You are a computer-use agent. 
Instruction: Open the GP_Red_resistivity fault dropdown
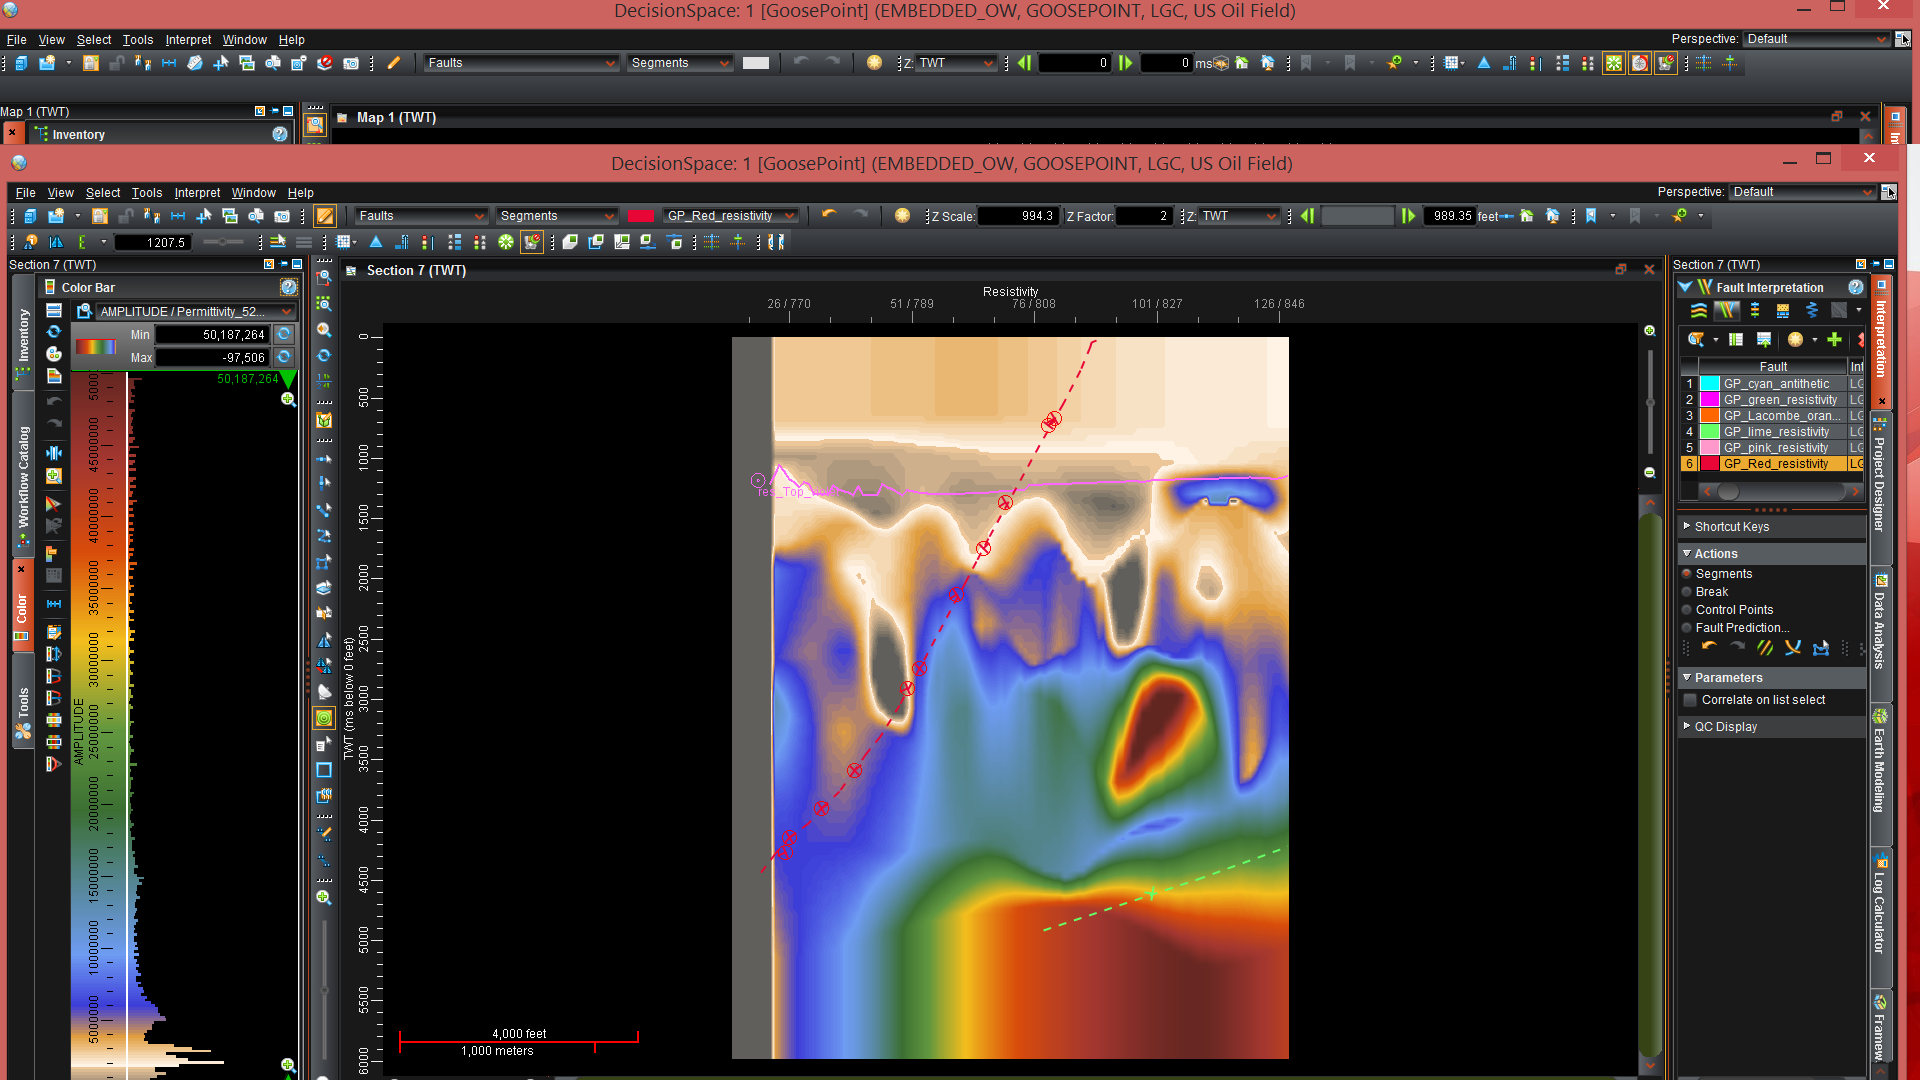pyautogui.click(x=730, y=216)
